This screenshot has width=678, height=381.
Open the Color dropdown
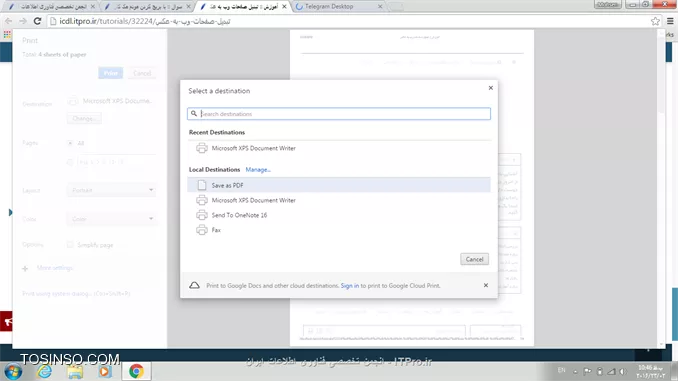click(x=112, y=219)
